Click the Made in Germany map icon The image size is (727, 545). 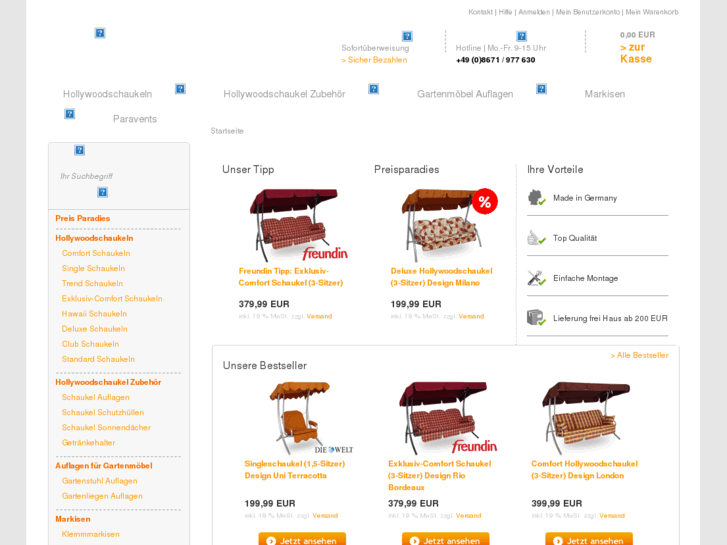(x=536, y=198)
